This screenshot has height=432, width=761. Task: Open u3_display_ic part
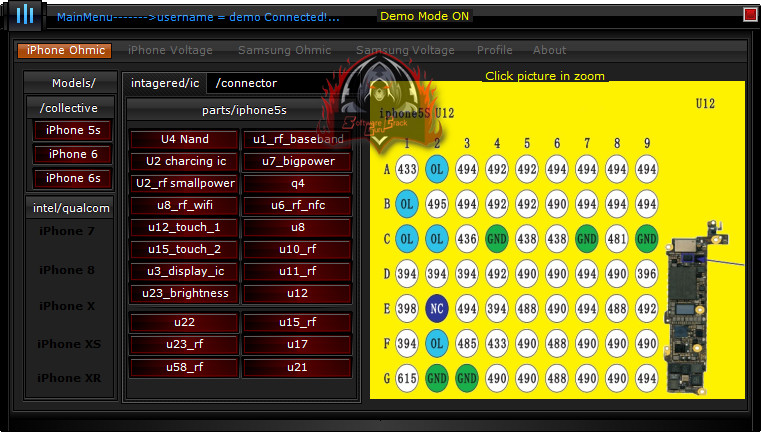click(184, 271)
